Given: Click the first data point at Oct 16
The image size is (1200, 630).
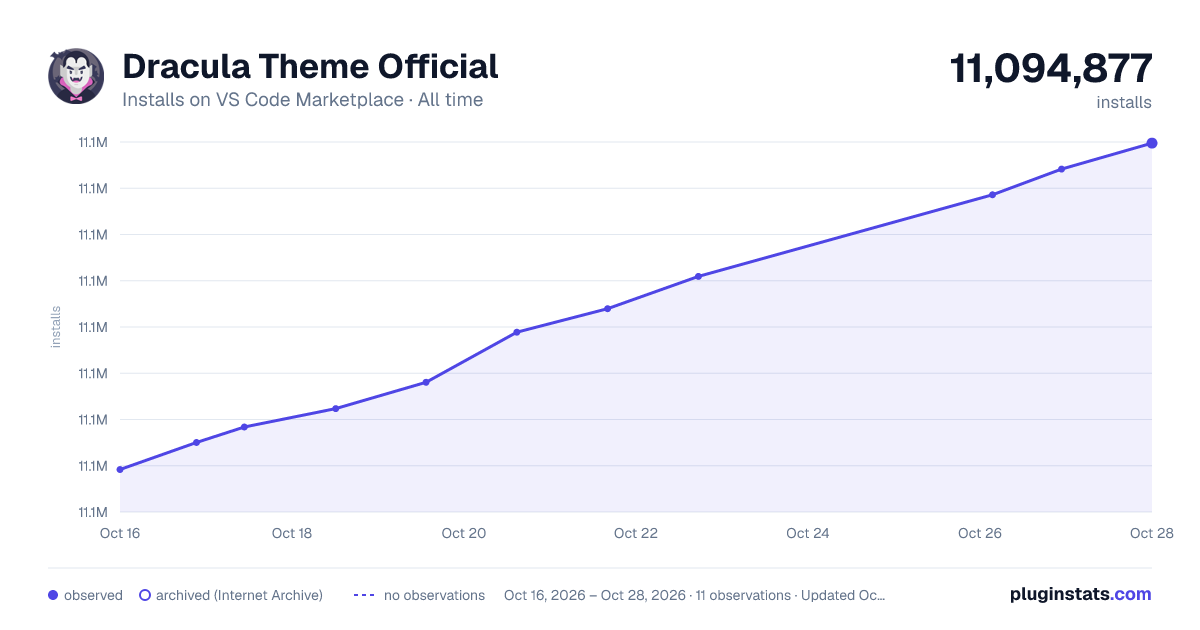Looking at the screenshot, I should pyautogui.click(x=120, y=469).
